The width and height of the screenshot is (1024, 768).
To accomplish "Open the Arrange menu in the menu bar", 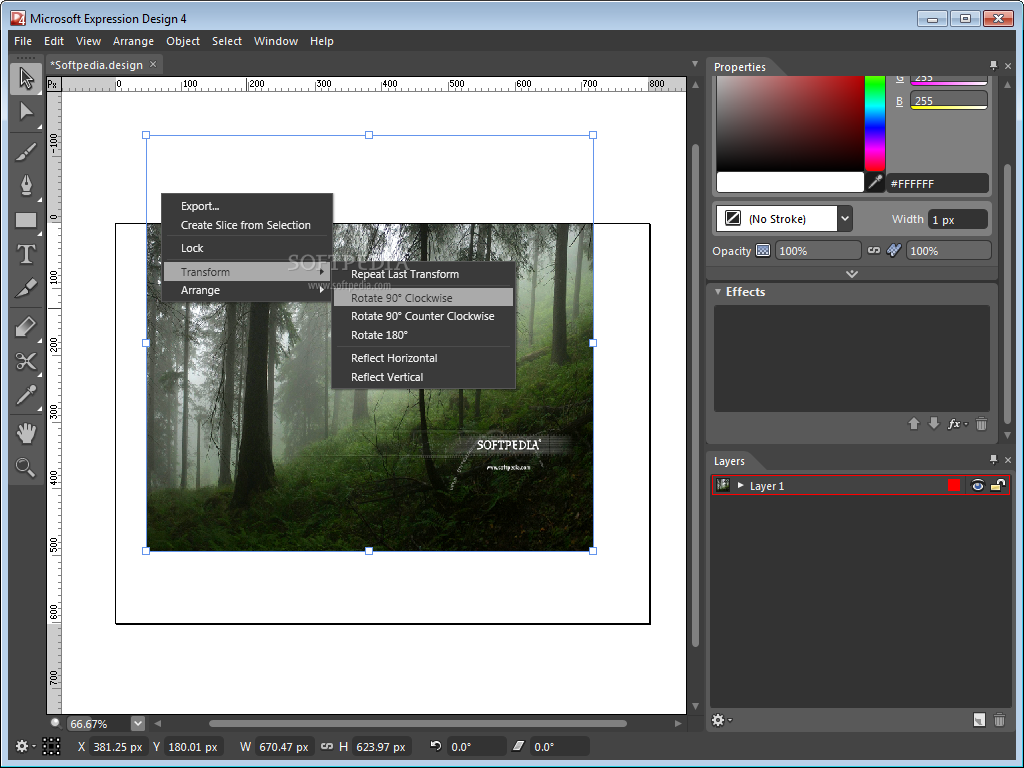I will 133,40.
